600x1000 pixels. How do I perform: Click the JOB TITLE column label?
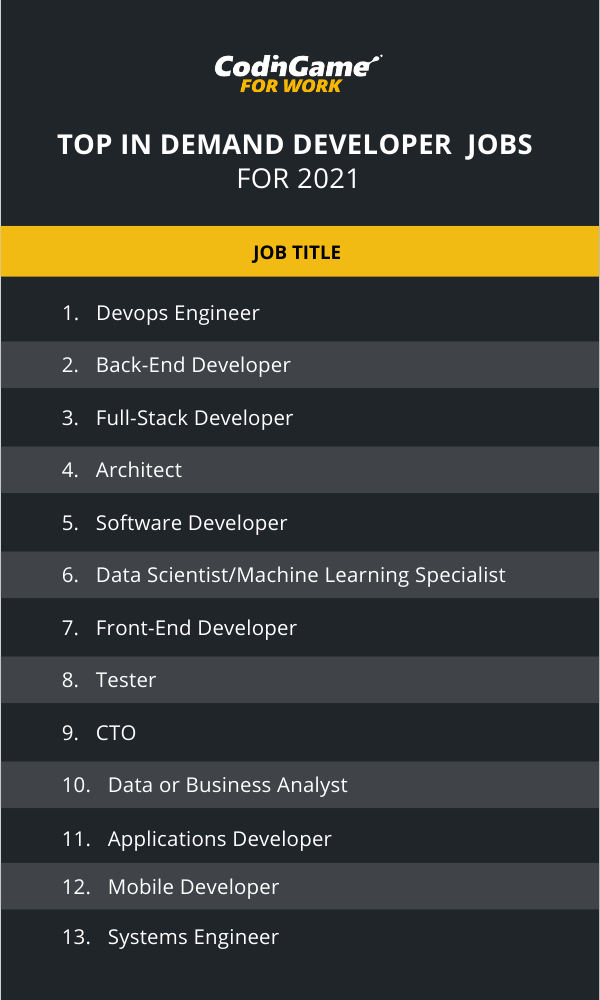(x=296, y=253)
